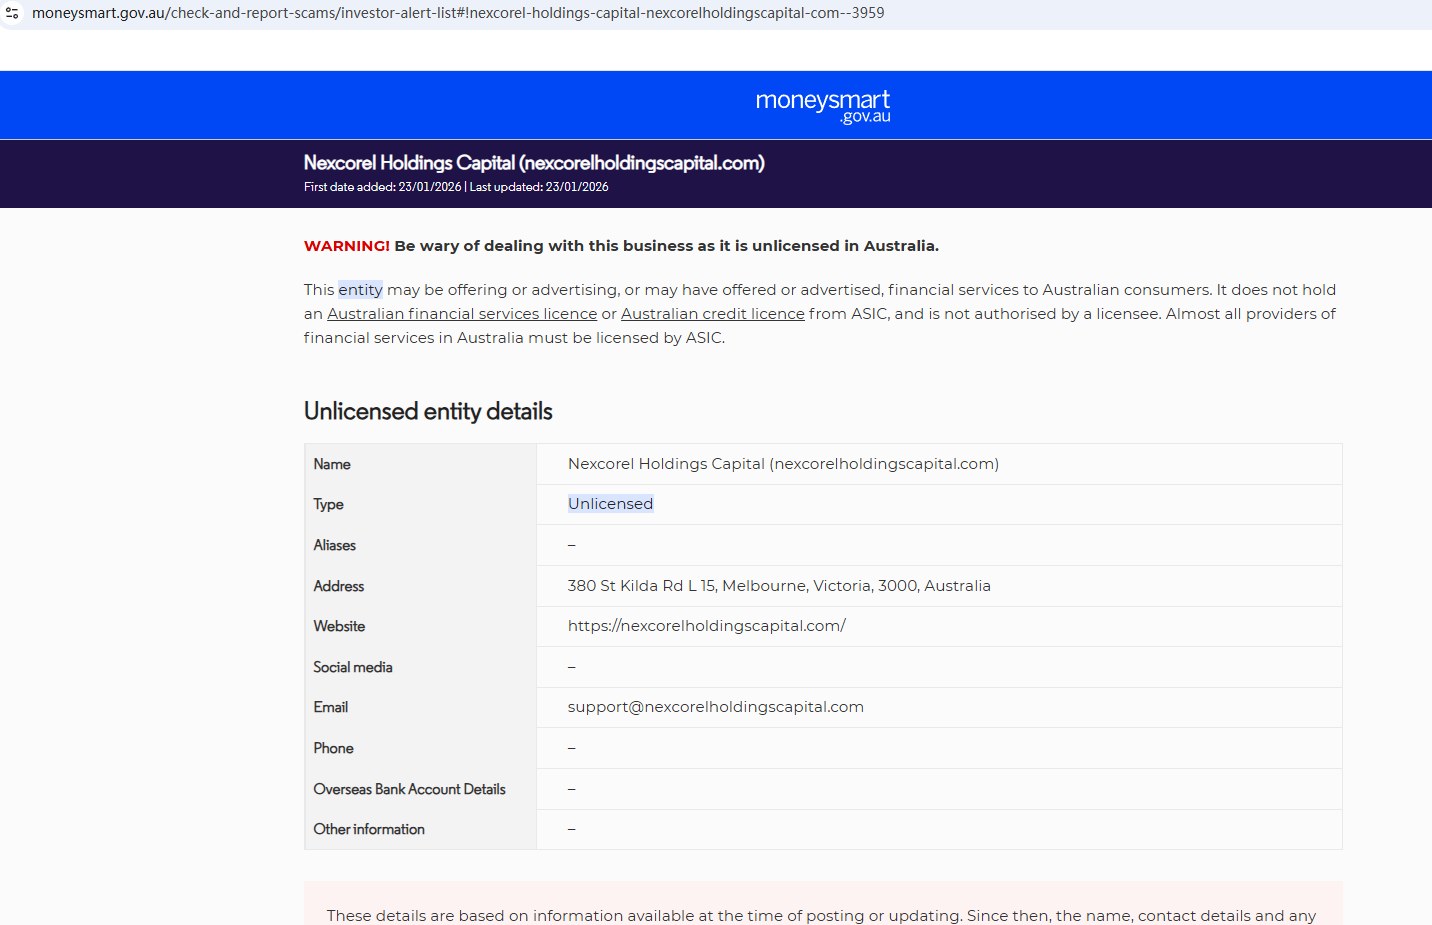Click the Overseas Bank Account Details label
Image resolution: width=1432 pixels, height=925 pixels.
point(410,789)
